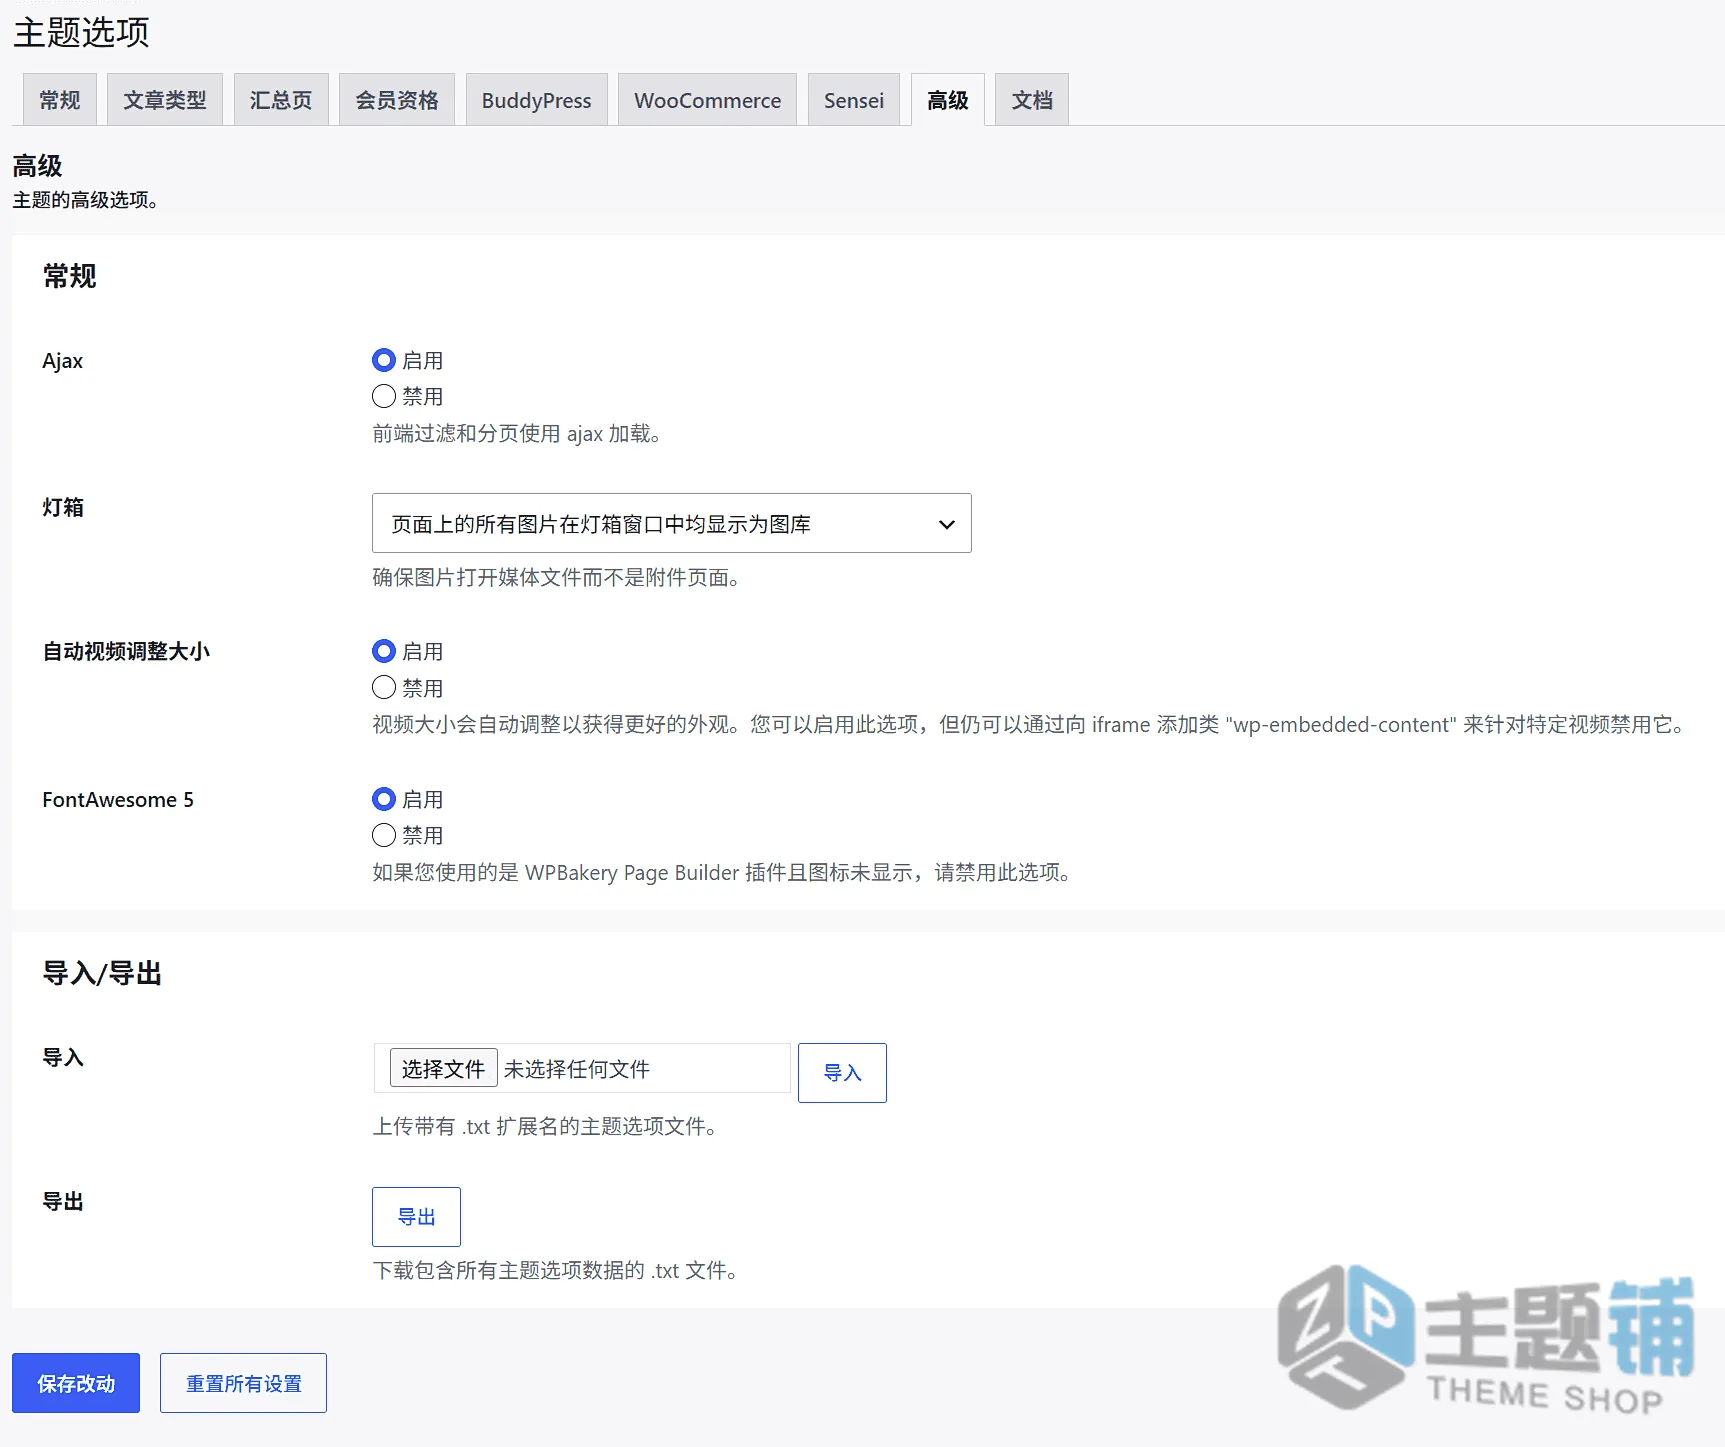Viewport: 1725px width, 1447px height.
Task: Expand the 灯箱 dropdown menu
Action: 672,523
